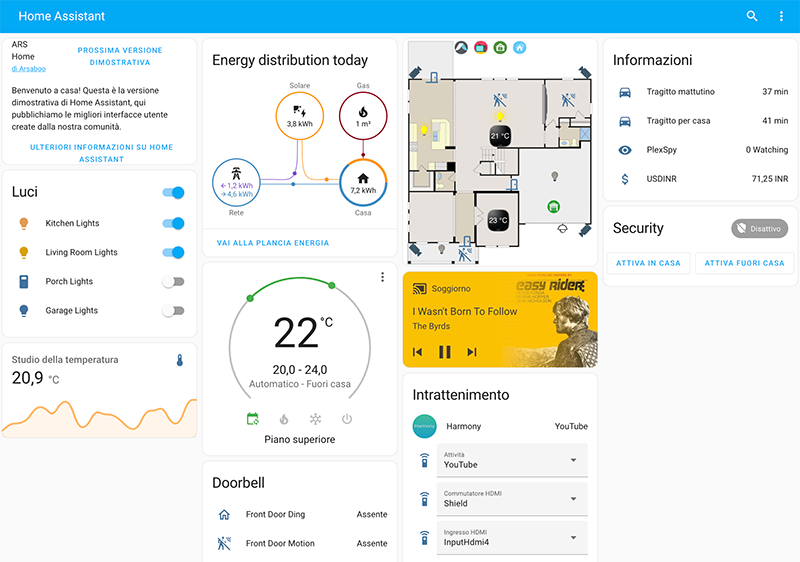Follow the 'di Arsaboo' link

[x=29, y=69]
